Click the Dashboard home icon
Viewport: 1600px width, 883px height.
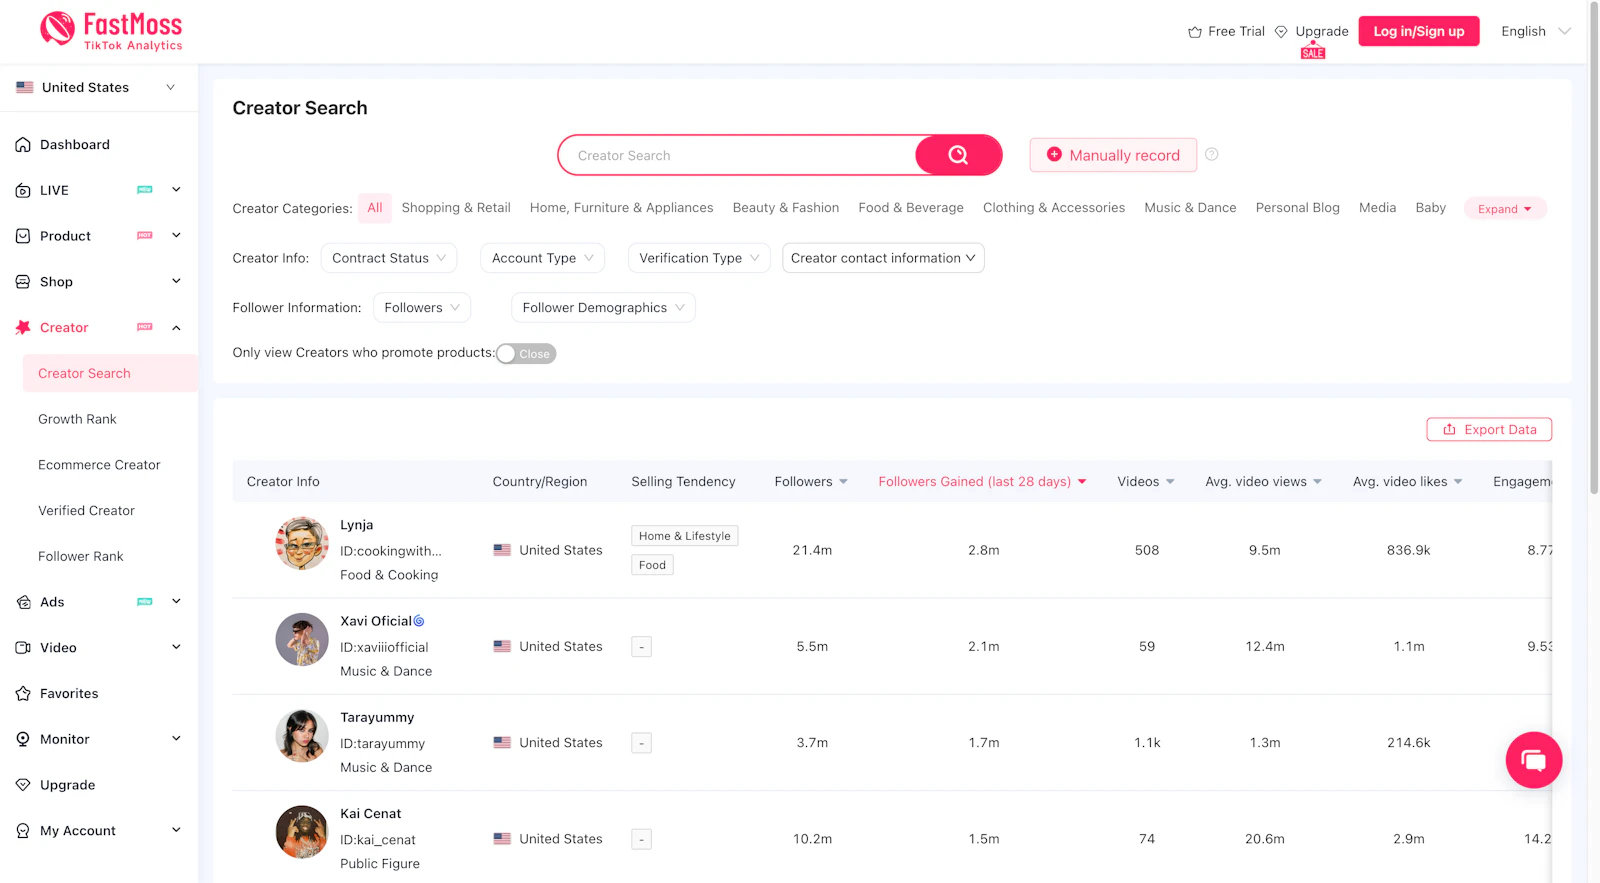coord(23,145)
